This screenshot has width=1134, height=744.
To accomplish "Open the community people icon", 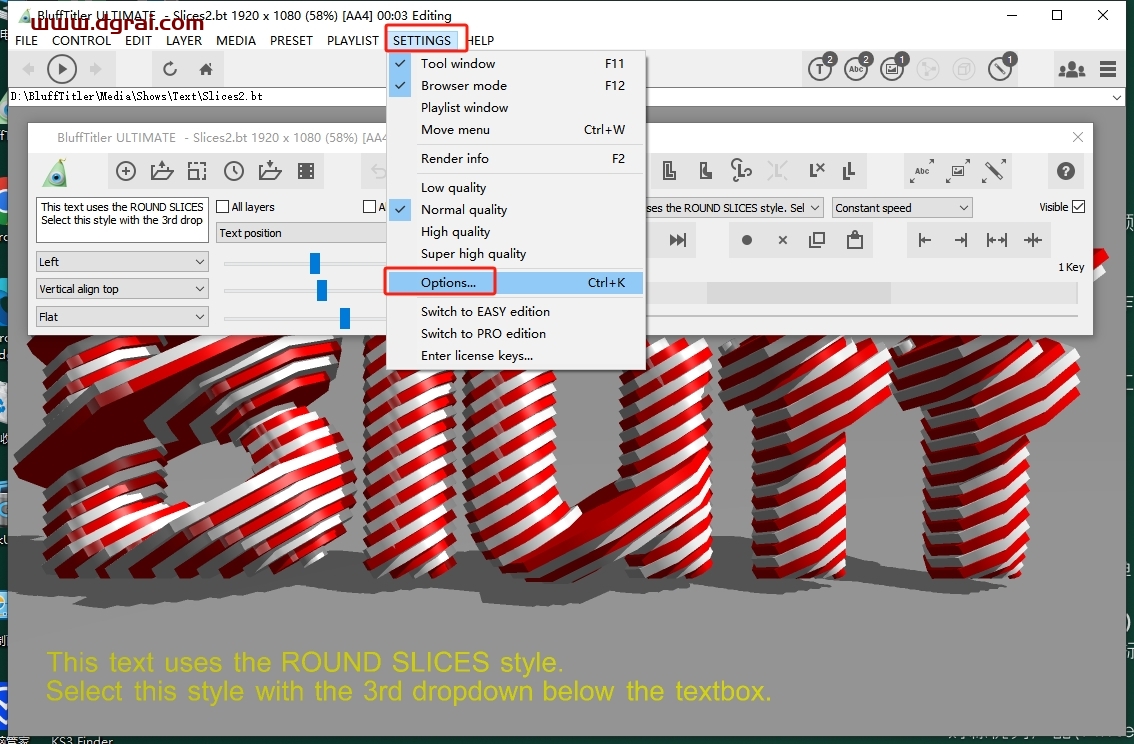I will pyautogui.click(x=1071, y=69).
